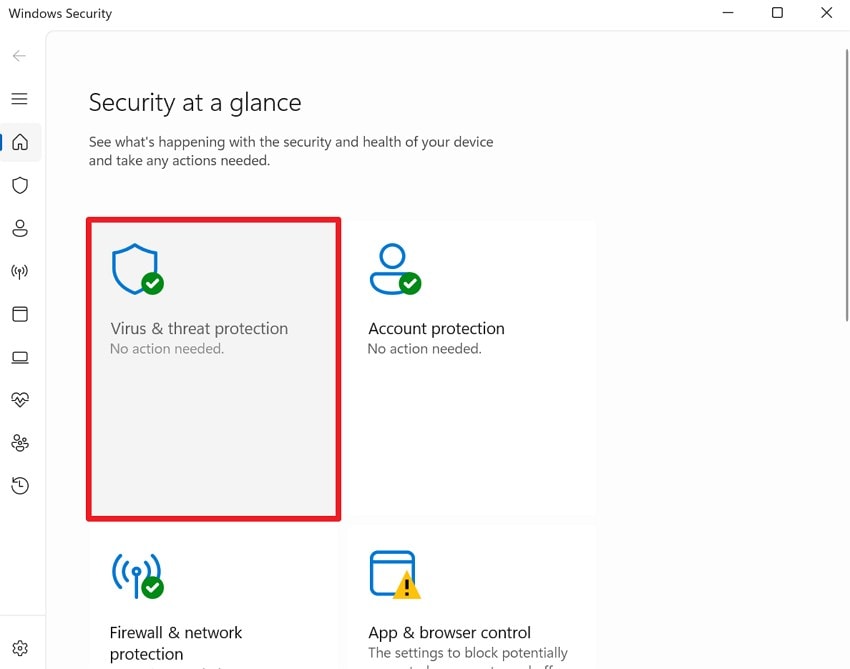850x669 pixels.
Task: Click the back arrow button
Action: [20, 56]
